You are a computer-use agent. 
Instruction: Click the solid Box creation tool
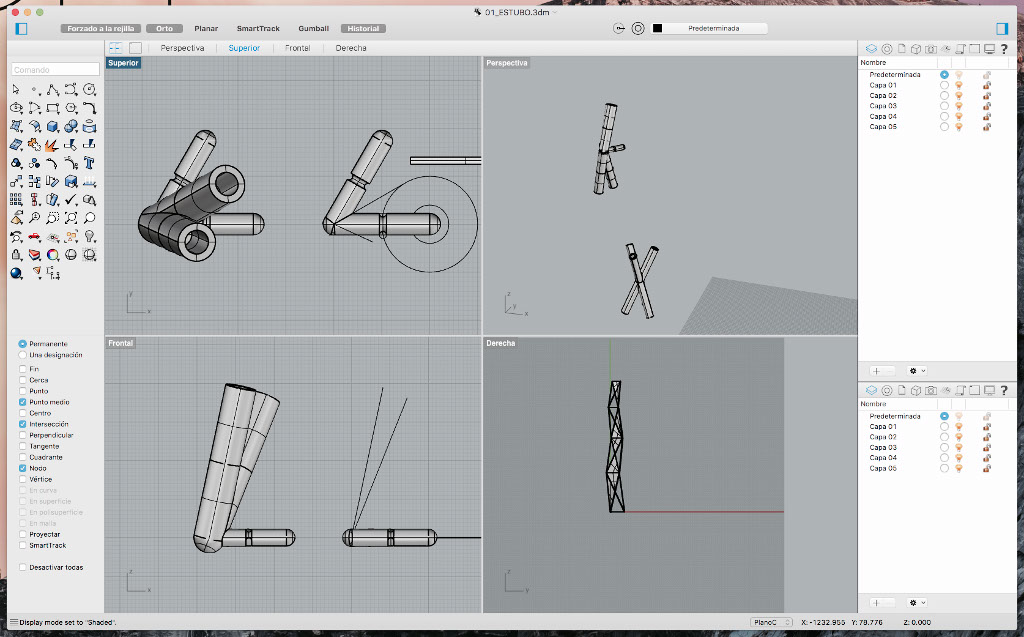pos(53,127)
